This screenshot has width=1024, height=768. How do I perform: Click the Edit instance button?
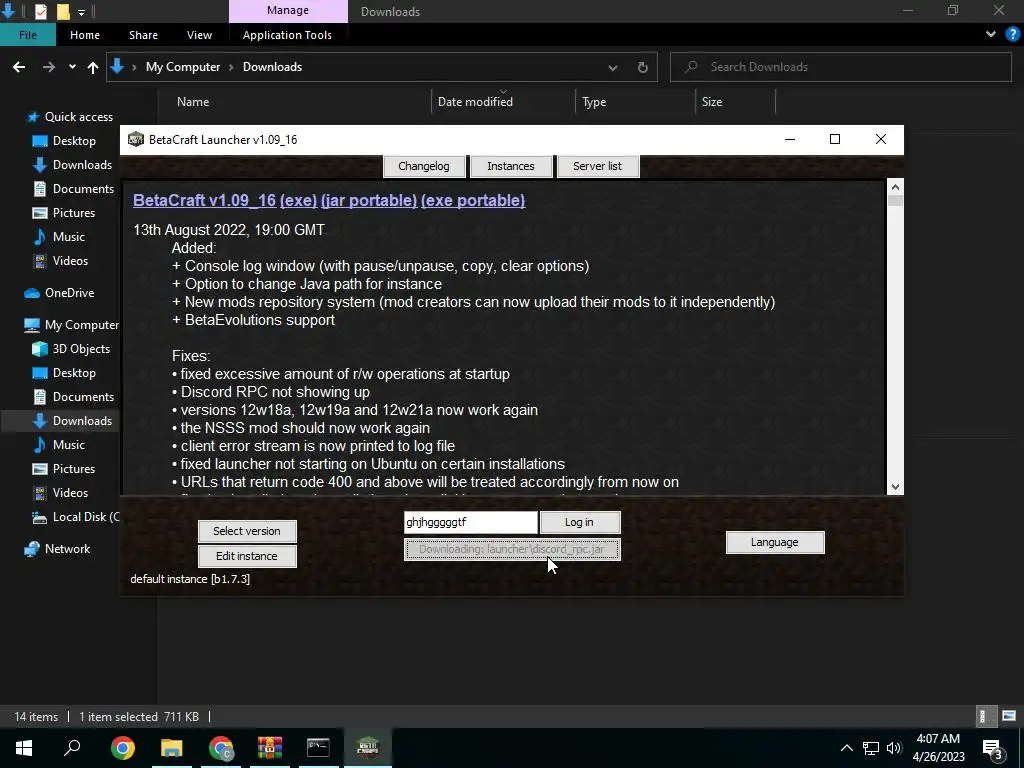(247, 556)
